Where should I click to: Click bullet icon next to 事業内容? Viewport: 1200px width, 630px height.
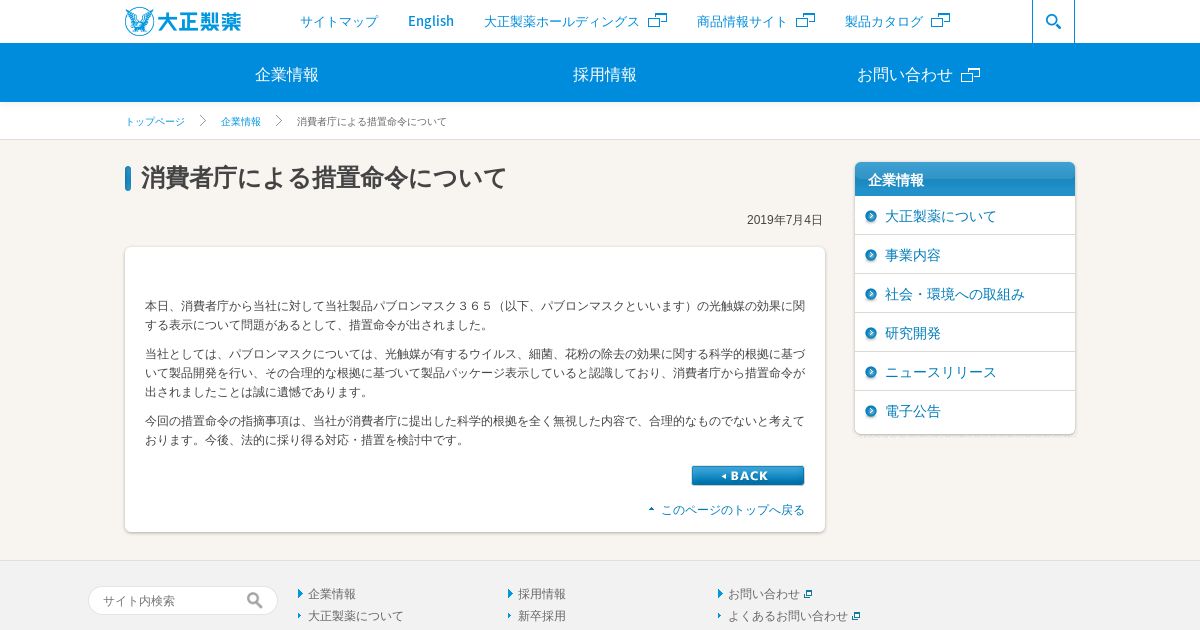871,255
